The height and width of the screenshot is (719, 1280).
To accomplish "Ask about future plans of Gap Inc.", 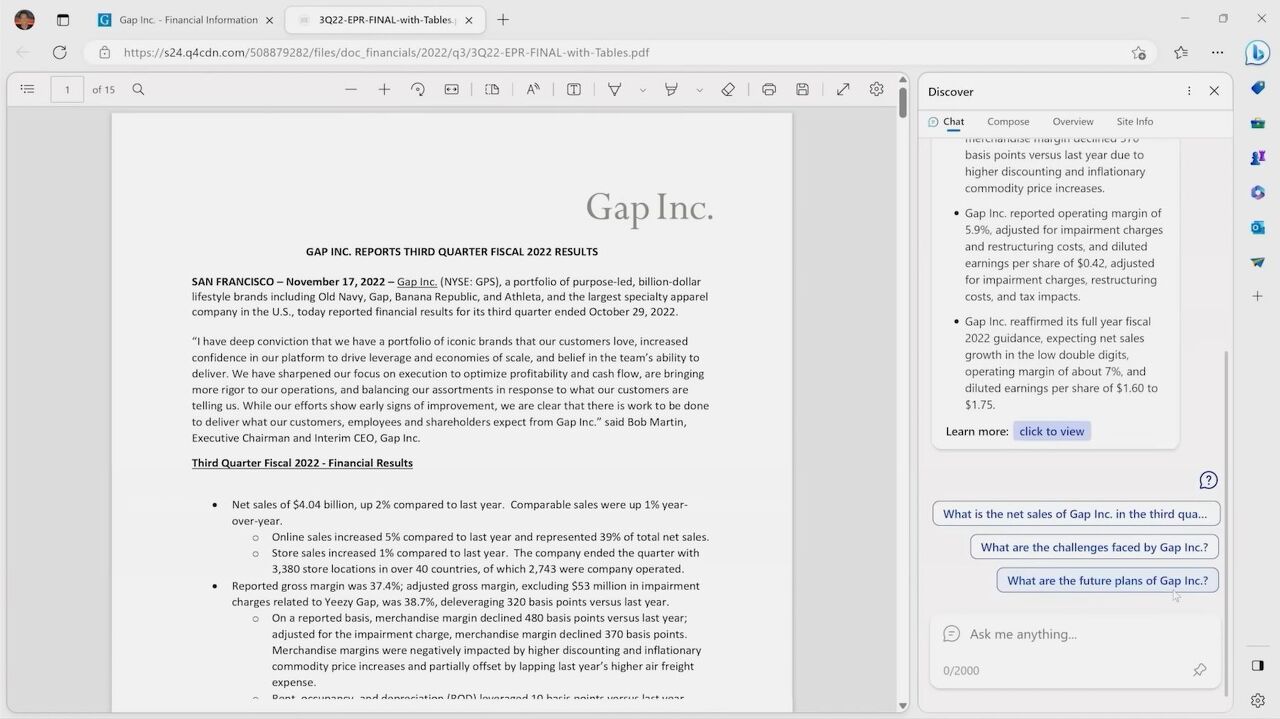I will (1107, 580).
